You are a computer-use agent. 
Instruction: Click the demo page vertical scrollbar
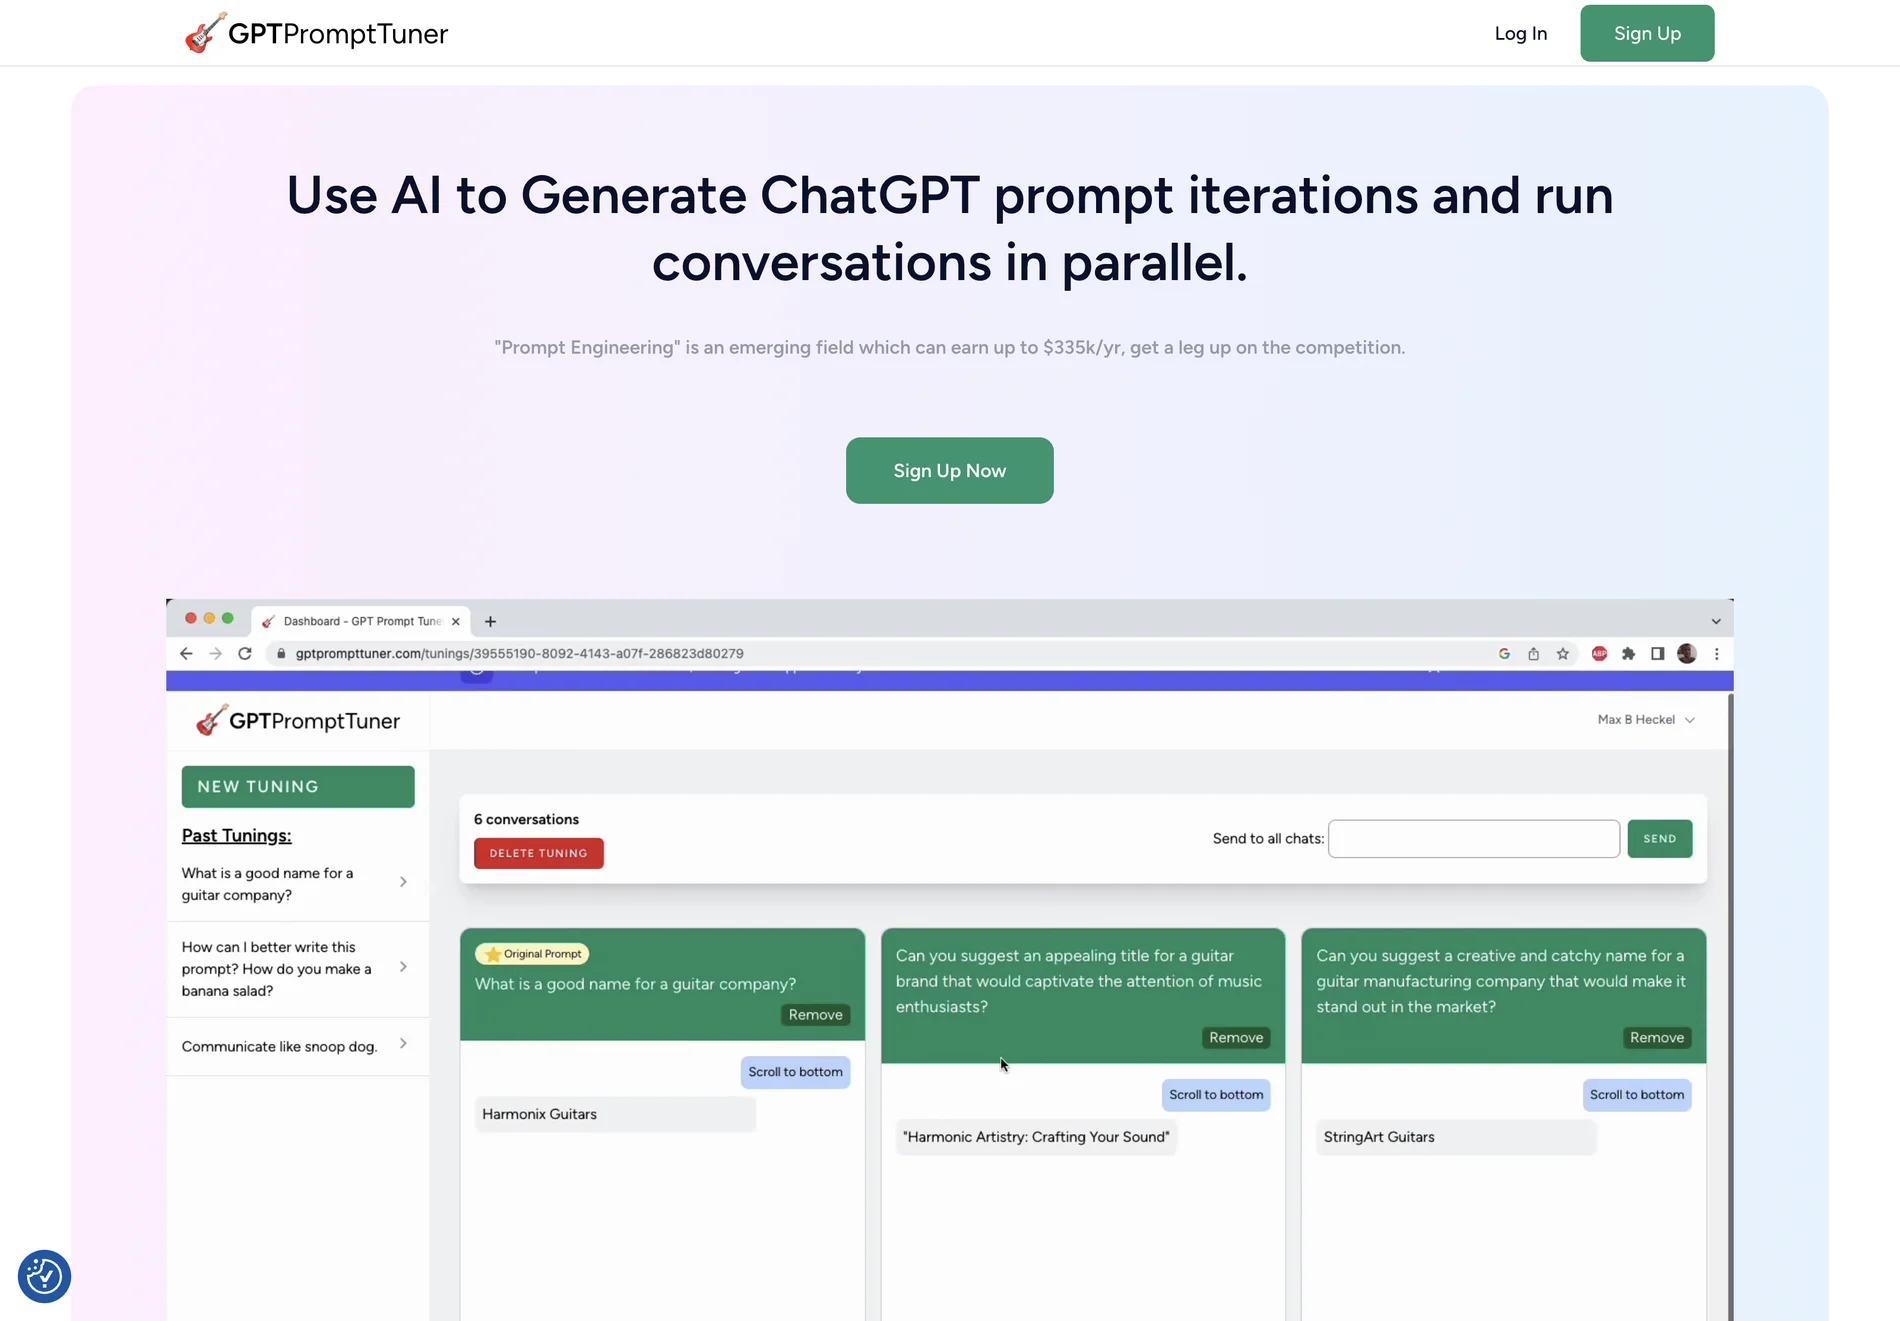pyautogui.click(x=1730, y=1005)
